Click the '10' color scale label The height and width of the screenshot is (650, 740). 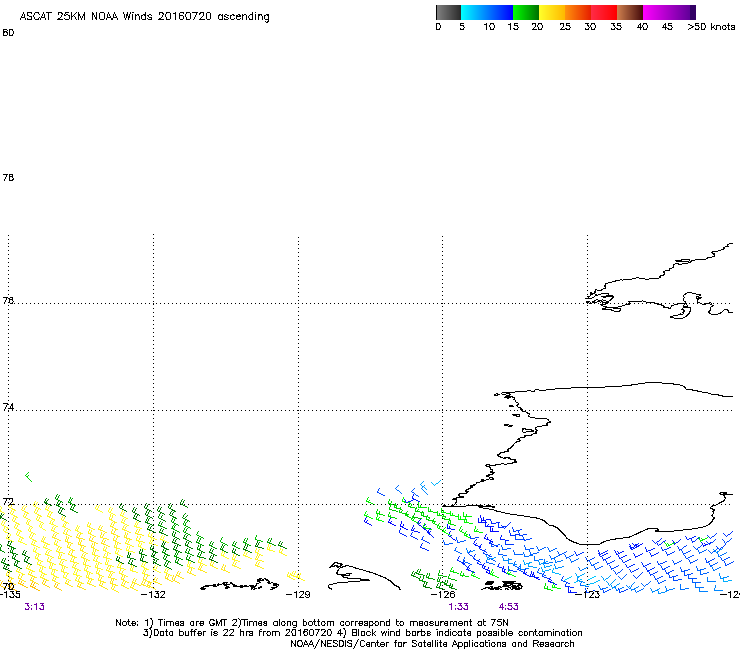coord(489,27)
